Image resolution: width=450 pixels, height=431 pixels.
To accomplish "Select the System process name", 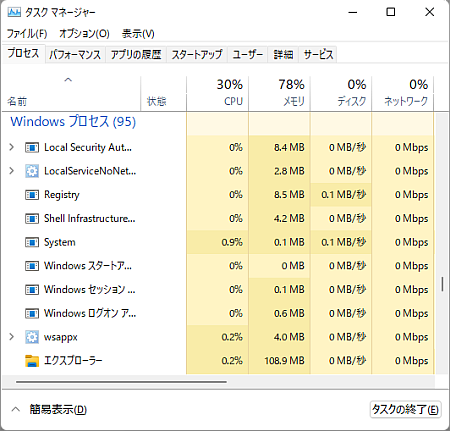I will (x=60, y=242).
